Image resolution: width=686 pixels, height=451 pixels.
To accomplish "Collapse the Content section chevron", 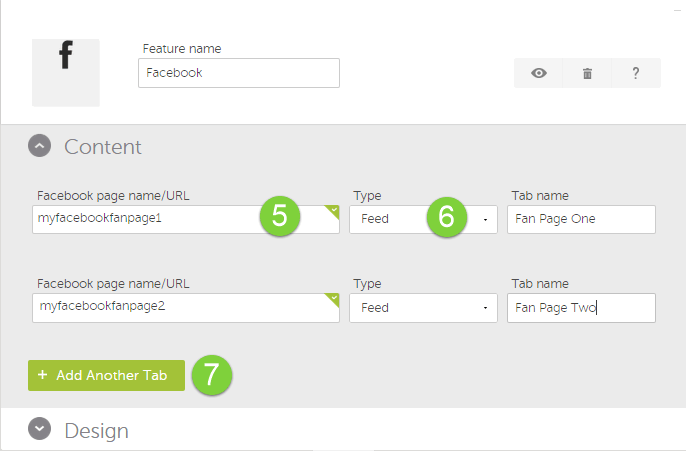I will 39,147.
